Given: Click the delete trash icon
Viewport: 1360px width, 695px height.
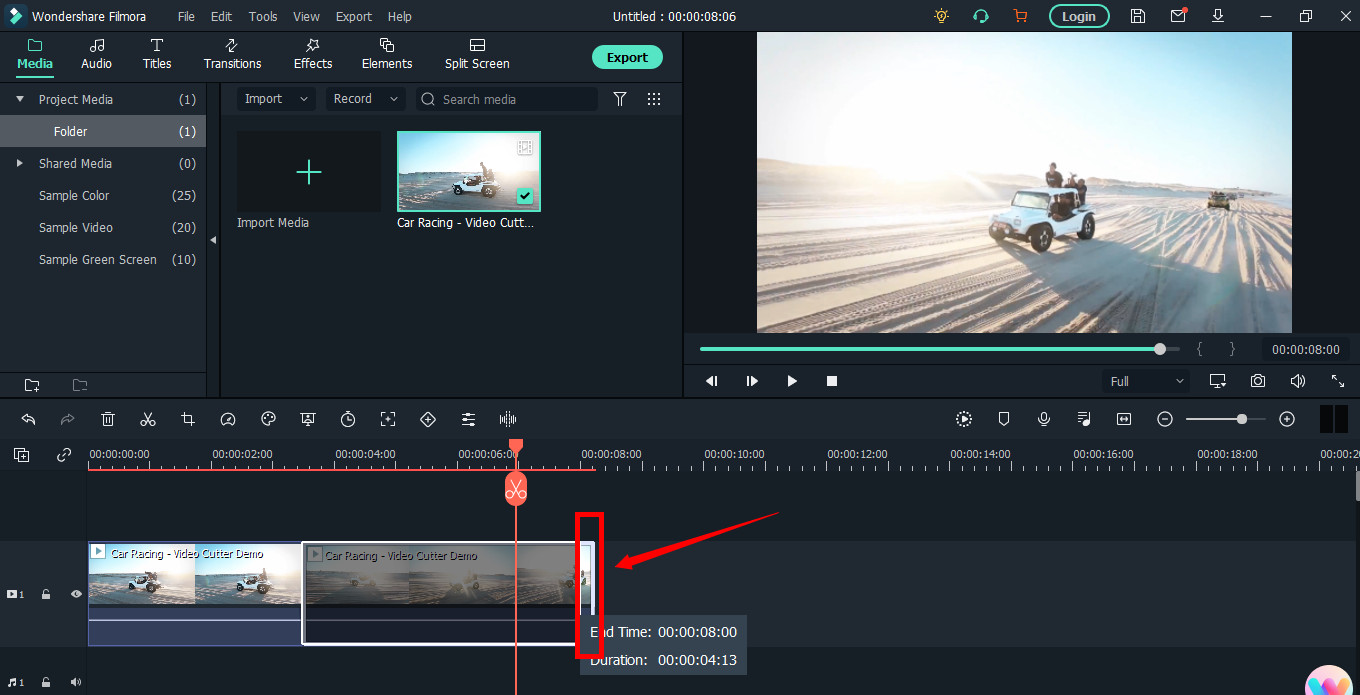Looking at the screenshot, I should pos(108,419).
